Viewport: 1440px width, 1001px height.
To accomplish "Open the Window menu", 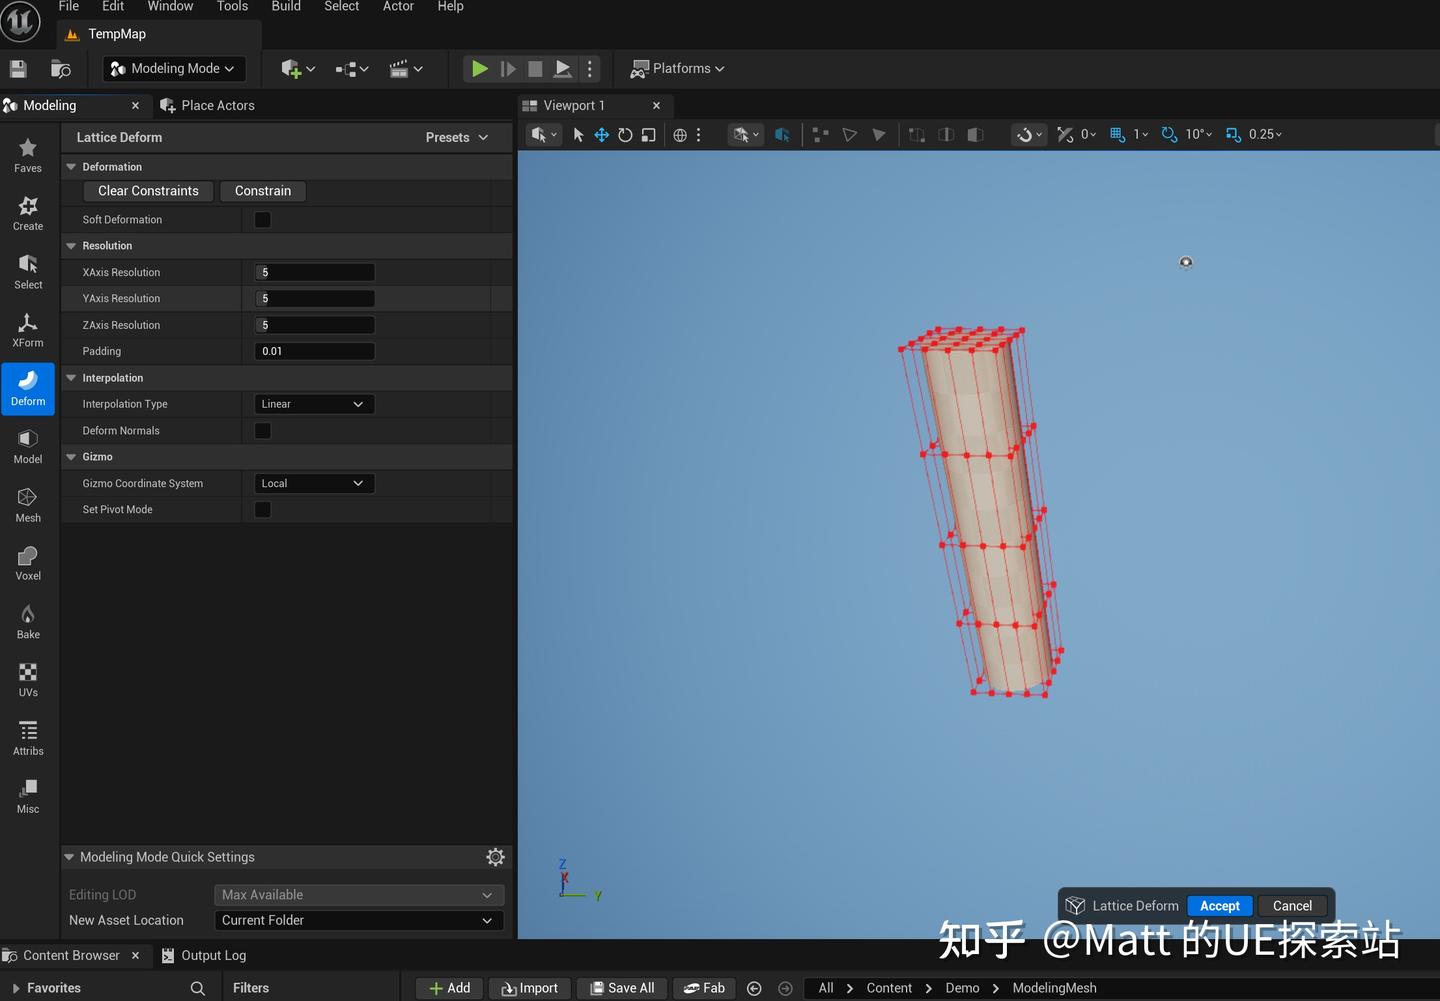I will pyautogui.click(x=170, y=6).
